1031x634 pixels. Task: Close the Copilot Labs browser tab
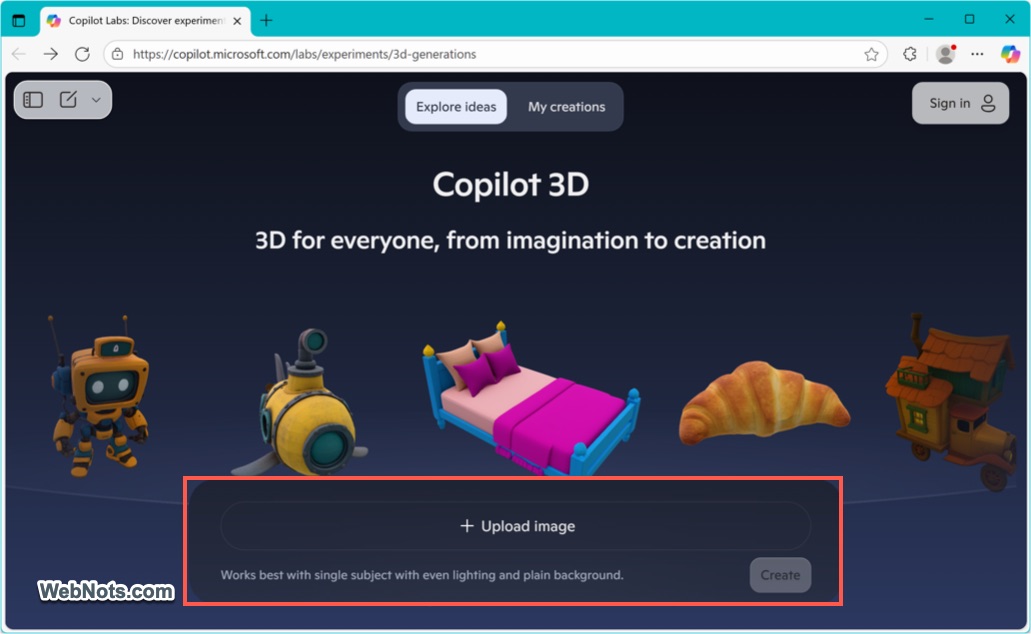point(237,21)
